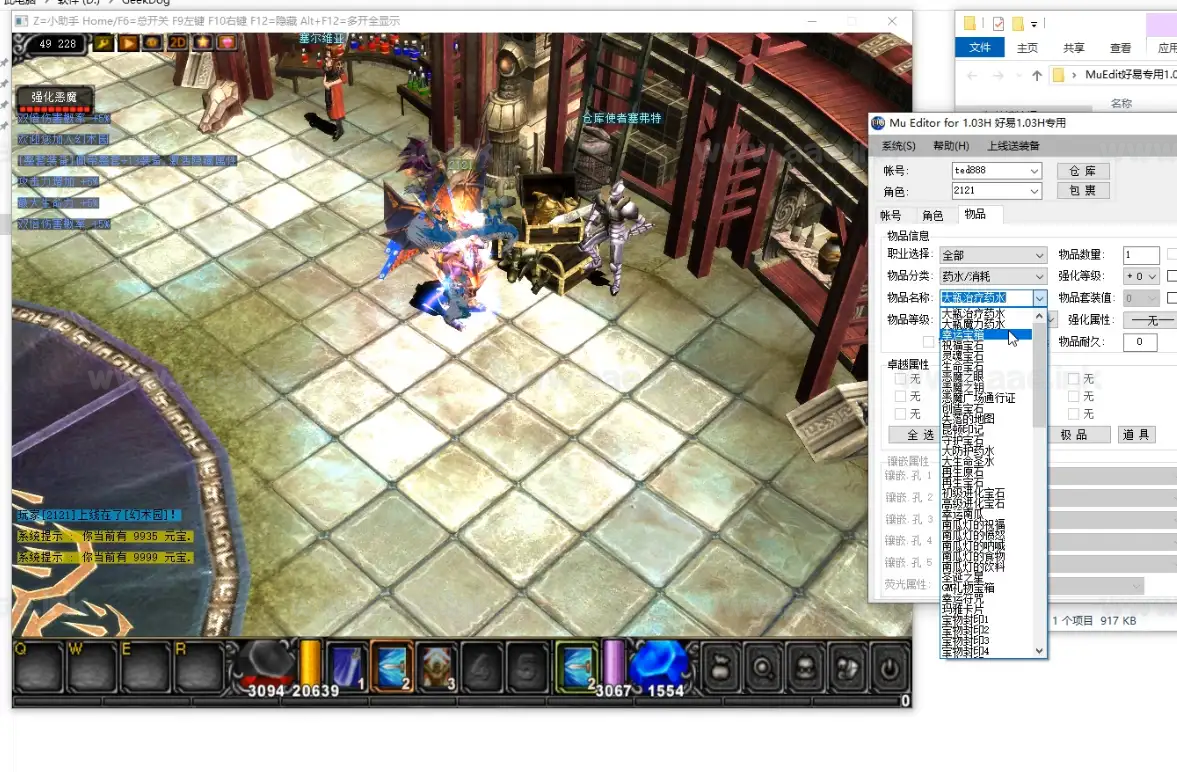This screenshot has height=772, width=1177.
Task: Select the W skill slot
Action: coord(92,666)
